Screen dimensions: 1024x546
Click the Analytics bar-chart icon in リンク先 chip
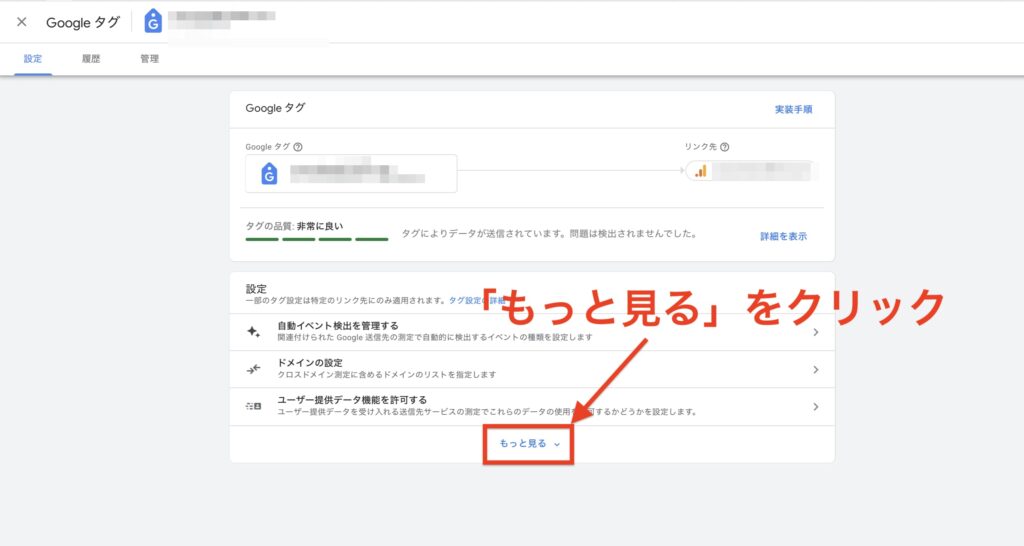701,171
